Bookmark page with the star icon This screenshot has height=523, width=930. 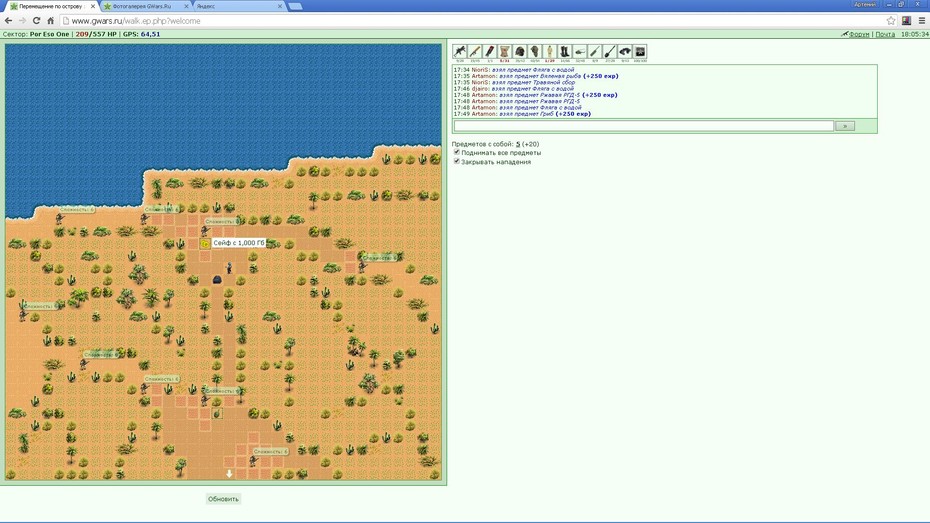[x=890, y=21]
